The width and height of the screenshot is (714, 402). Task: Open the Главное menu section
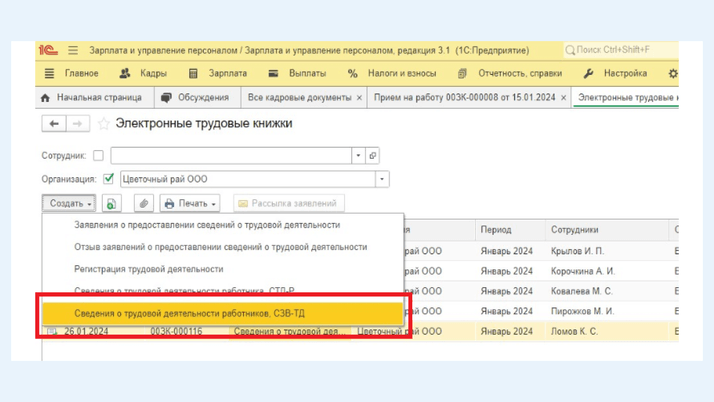(x=82, y=73)
